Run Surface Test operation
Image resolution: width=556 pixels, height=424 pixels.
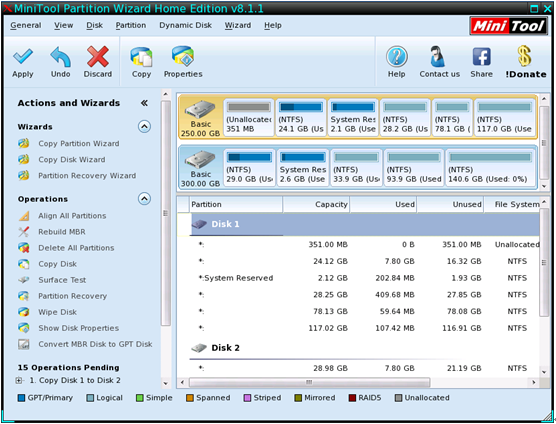point(62,280)
